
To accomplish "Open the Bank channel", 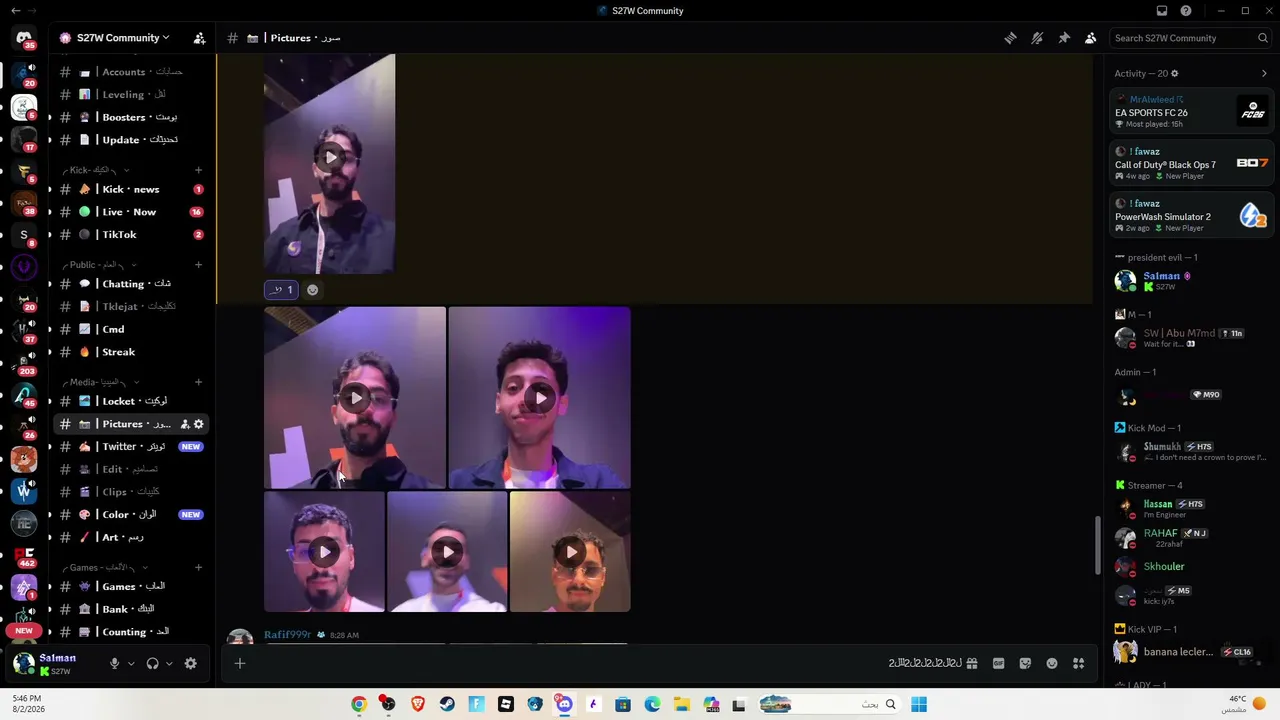I will coord(131,609).
